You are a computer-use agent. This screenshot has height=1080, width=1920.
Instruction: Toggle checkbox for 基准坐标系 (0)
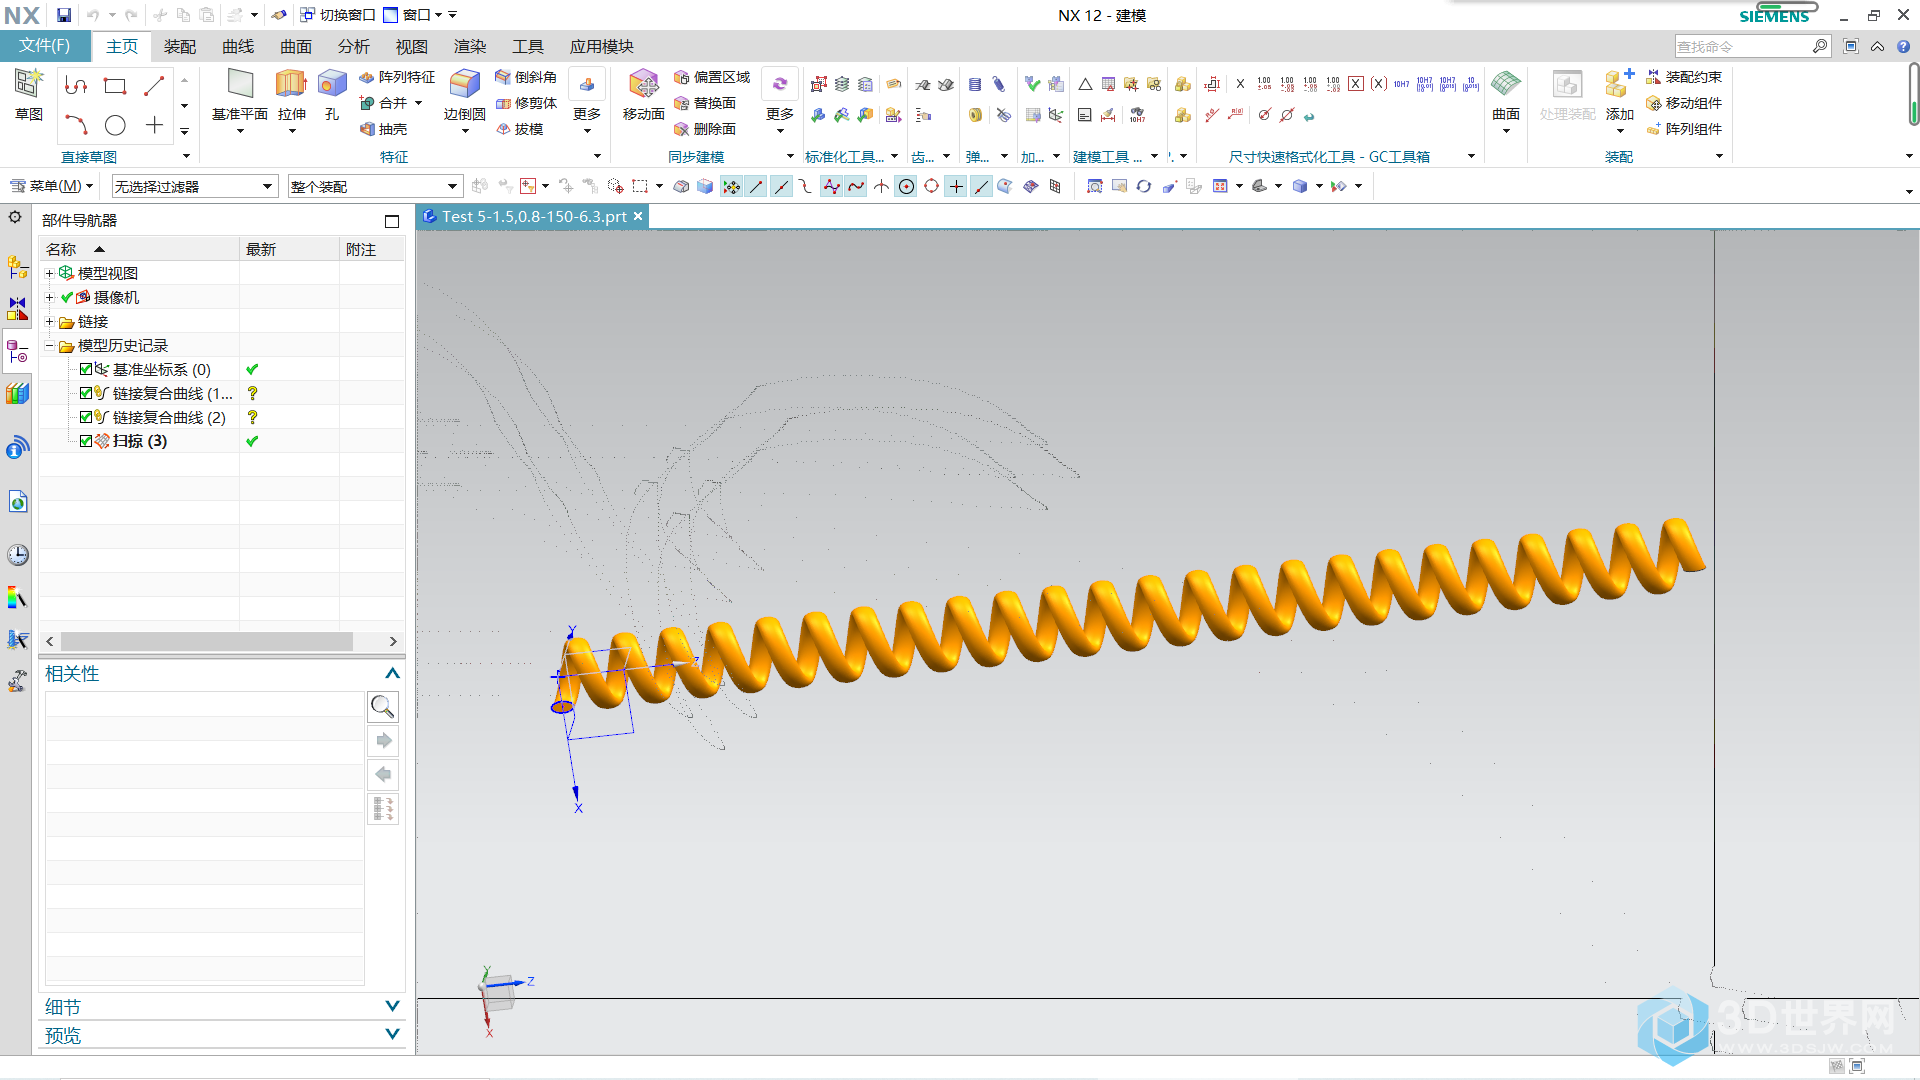[x=86, y=369]
